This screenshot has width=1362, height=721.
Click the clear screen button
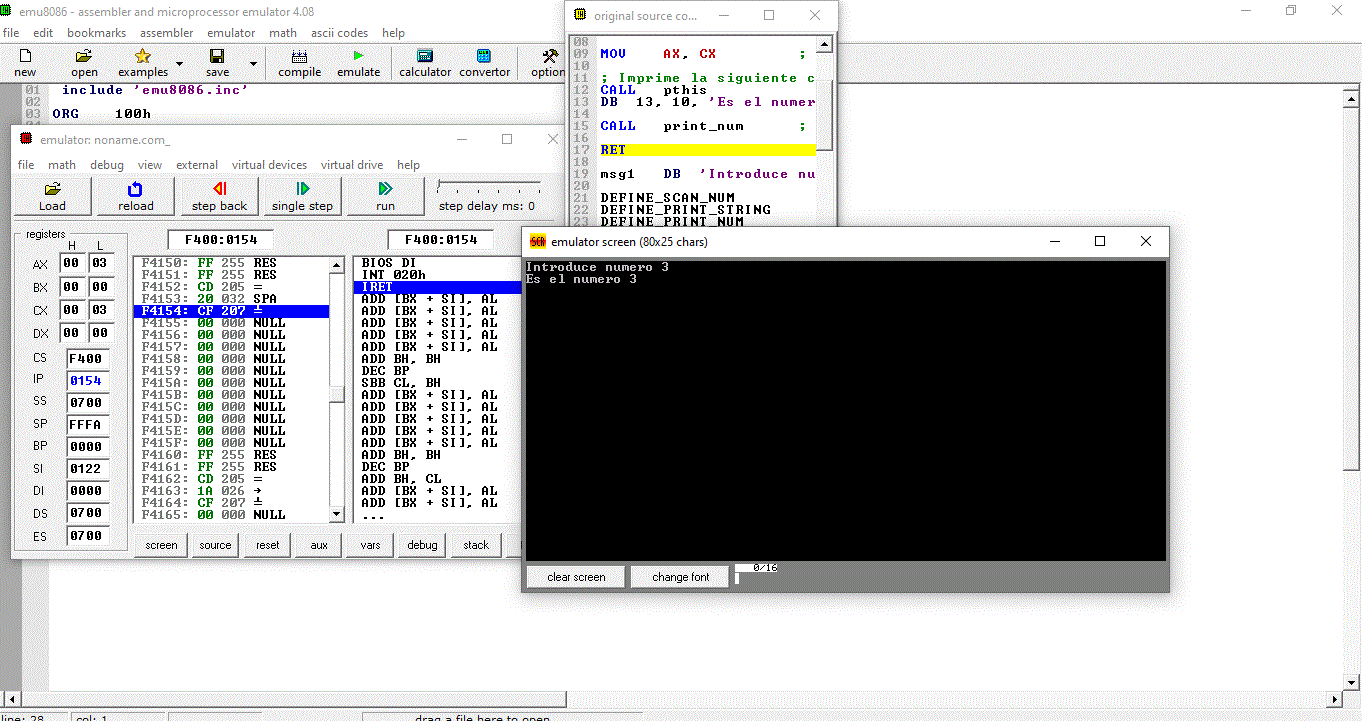tap(576, 577)
